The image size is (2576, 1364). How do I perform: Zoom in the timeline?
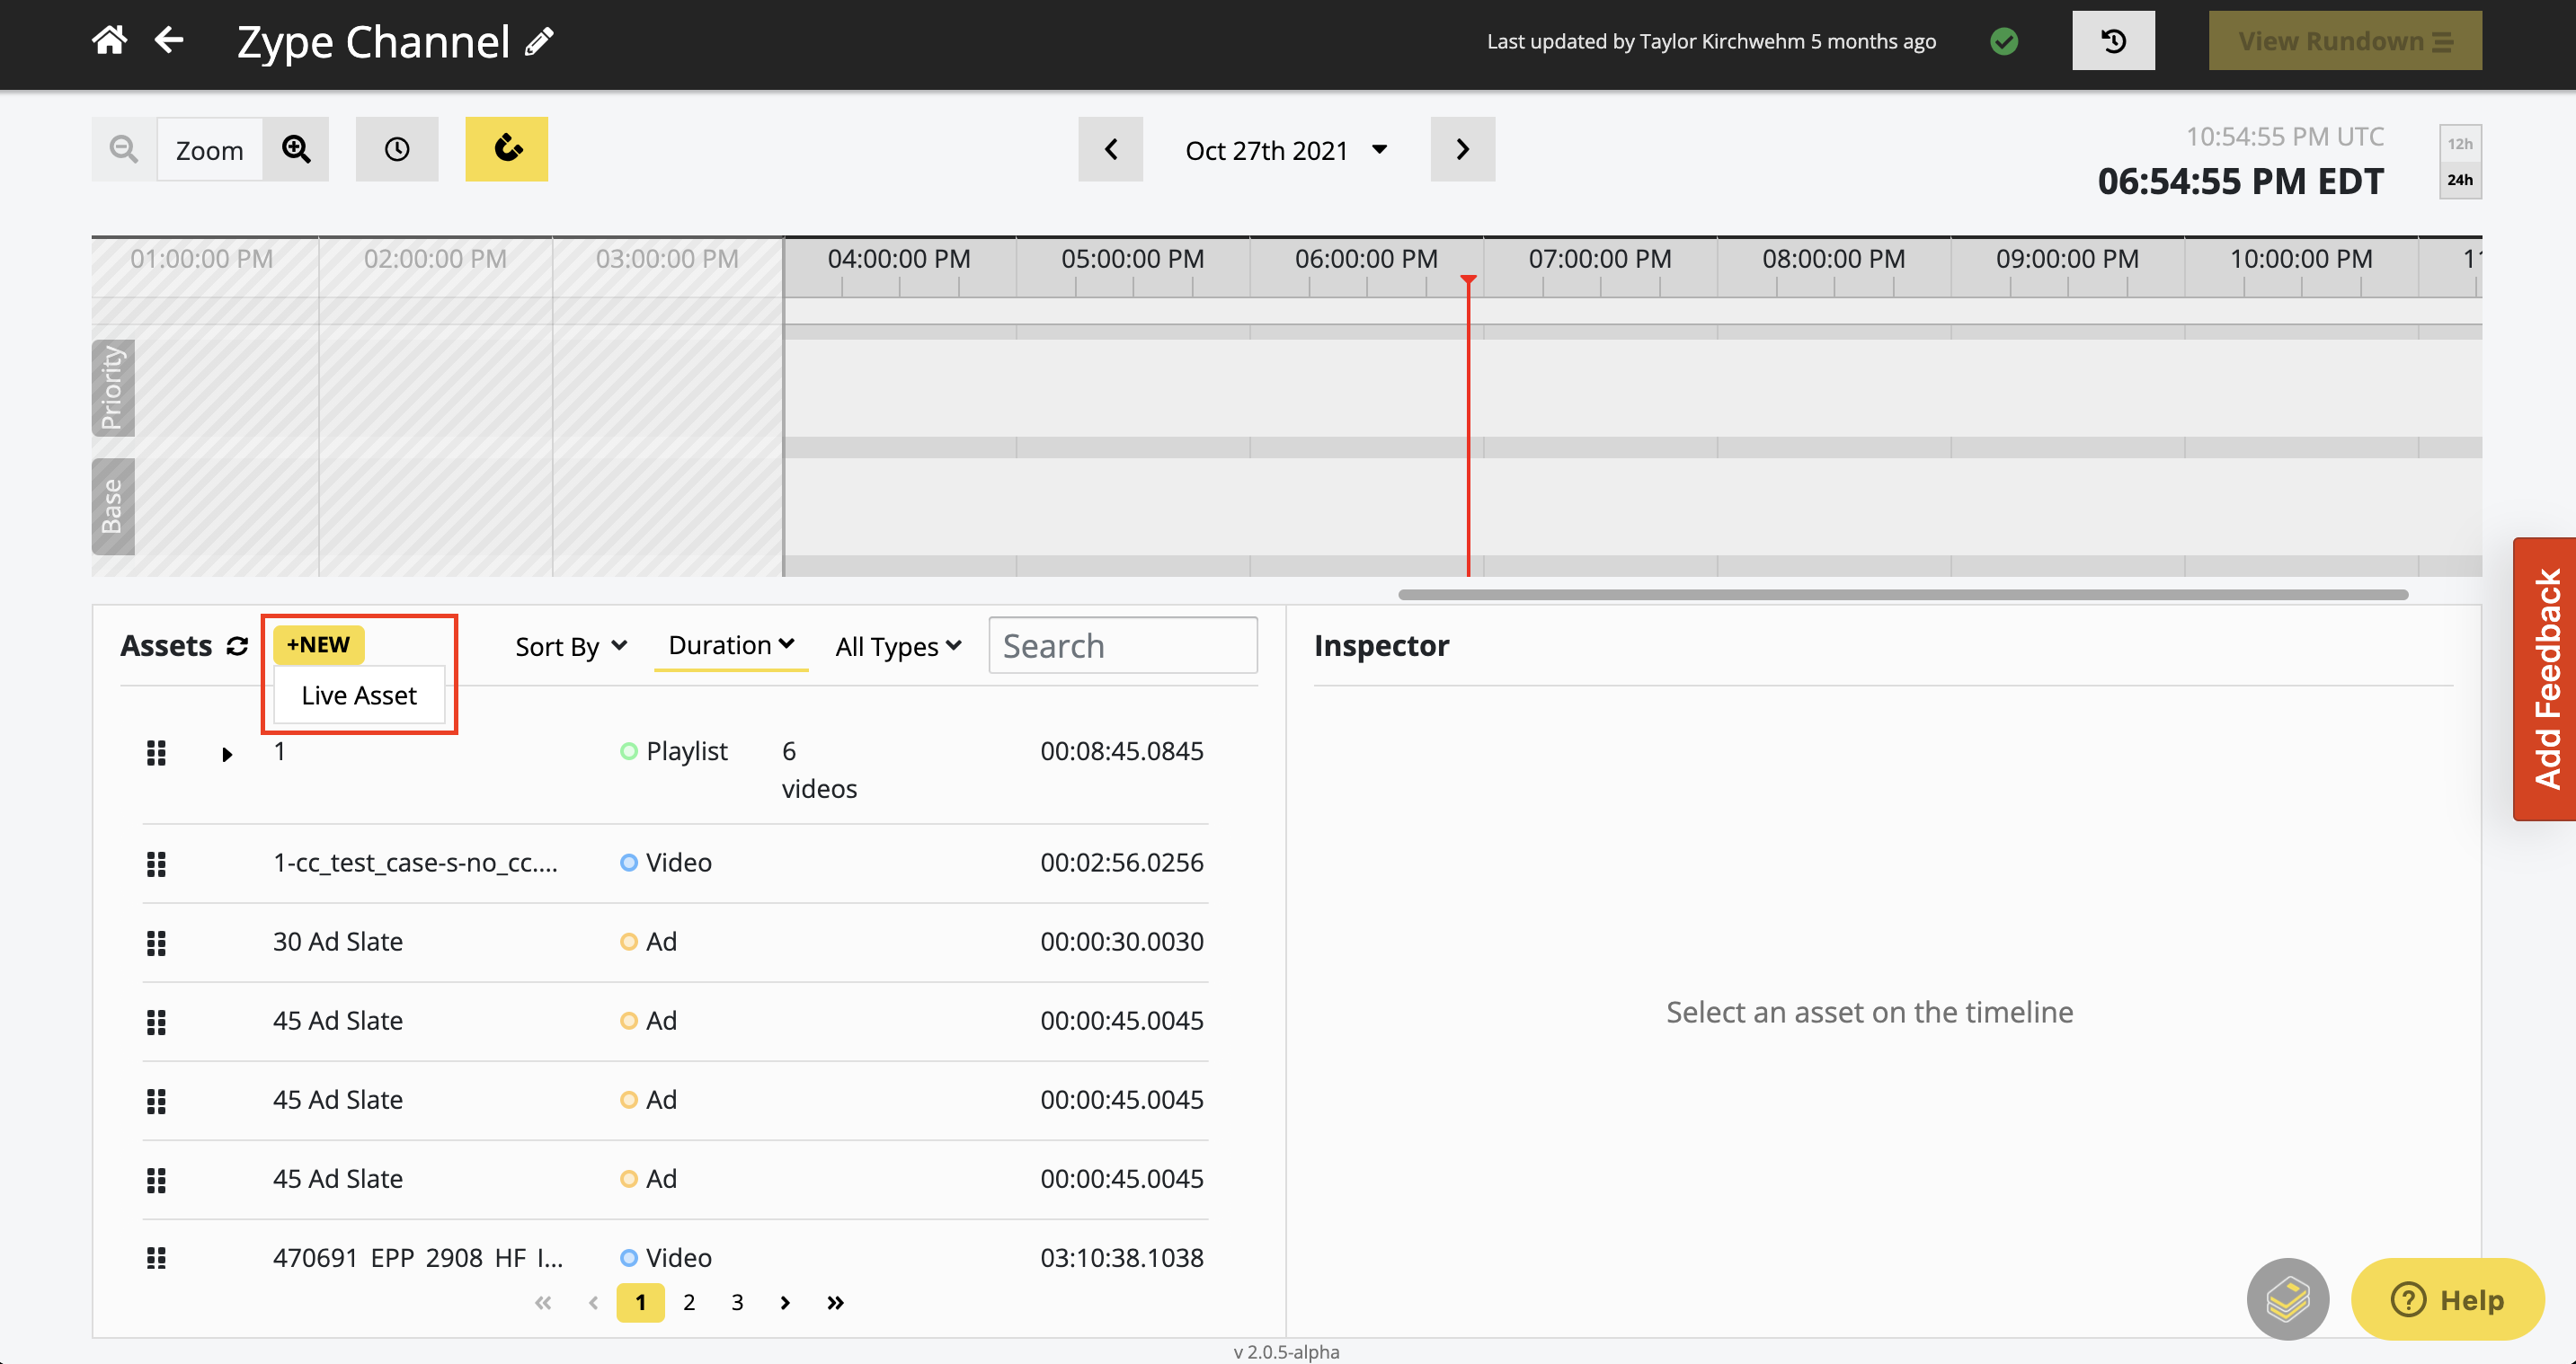[x=296, y=149]
